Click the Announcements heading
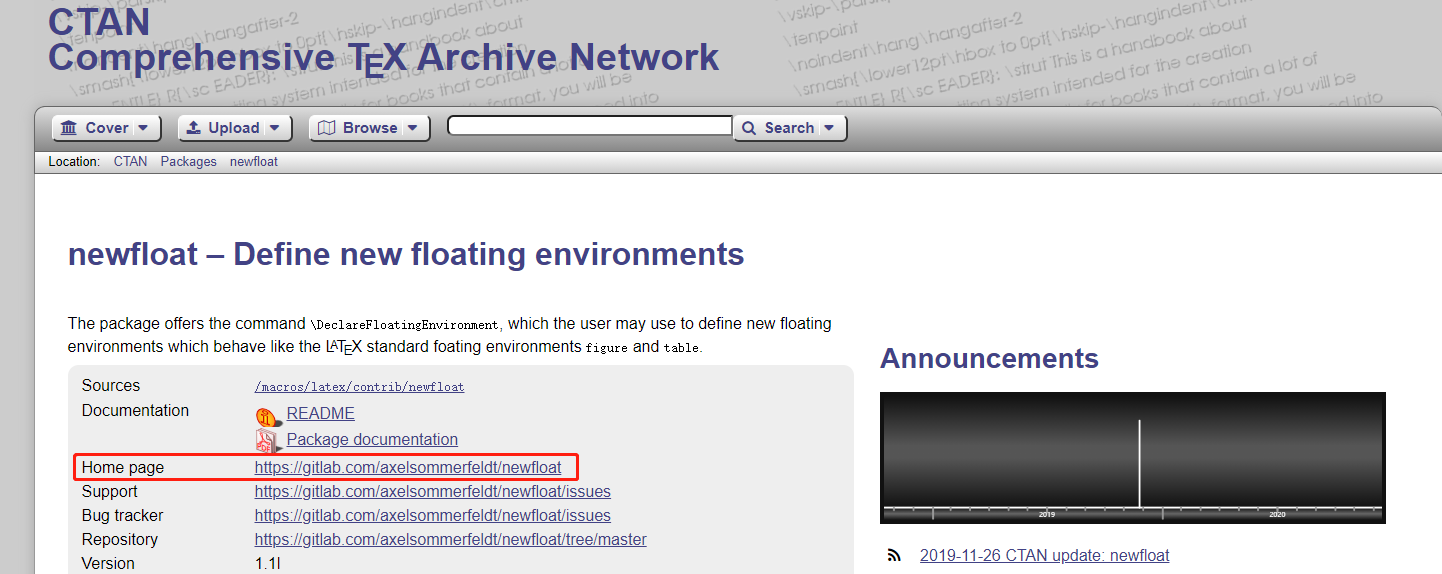 coord(989,358)
